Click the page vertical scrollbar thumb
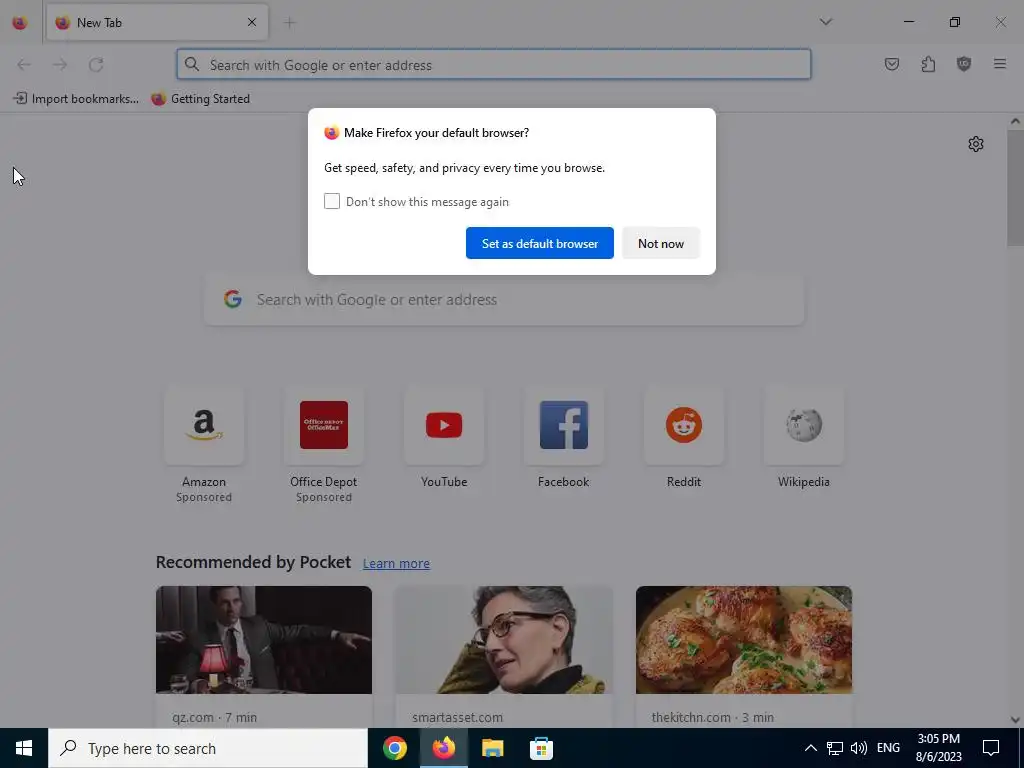The height and width of the screenshot is (768, 1024). point(1015,187)
